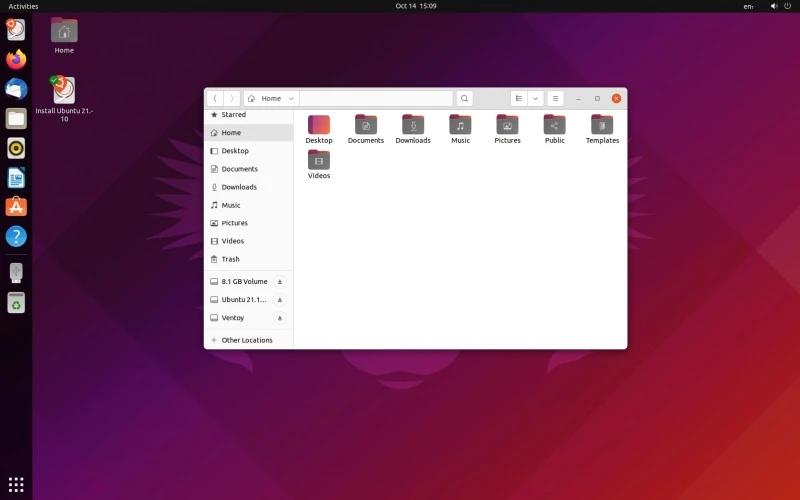Open the system volume indicator
The image size is (800, 500).
[774, 6]
